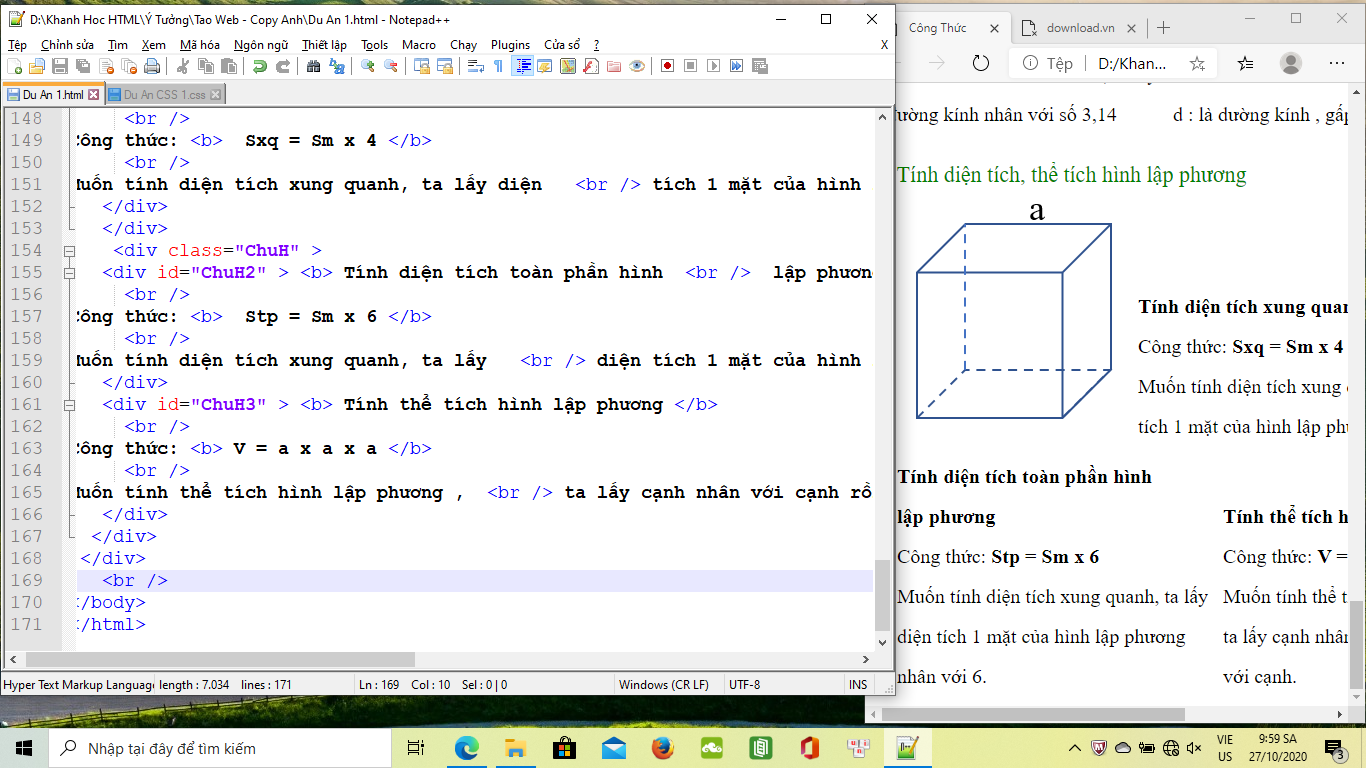Click the Windows search box on taskbar
1366x768 pixels.
[x=220, y=748]
